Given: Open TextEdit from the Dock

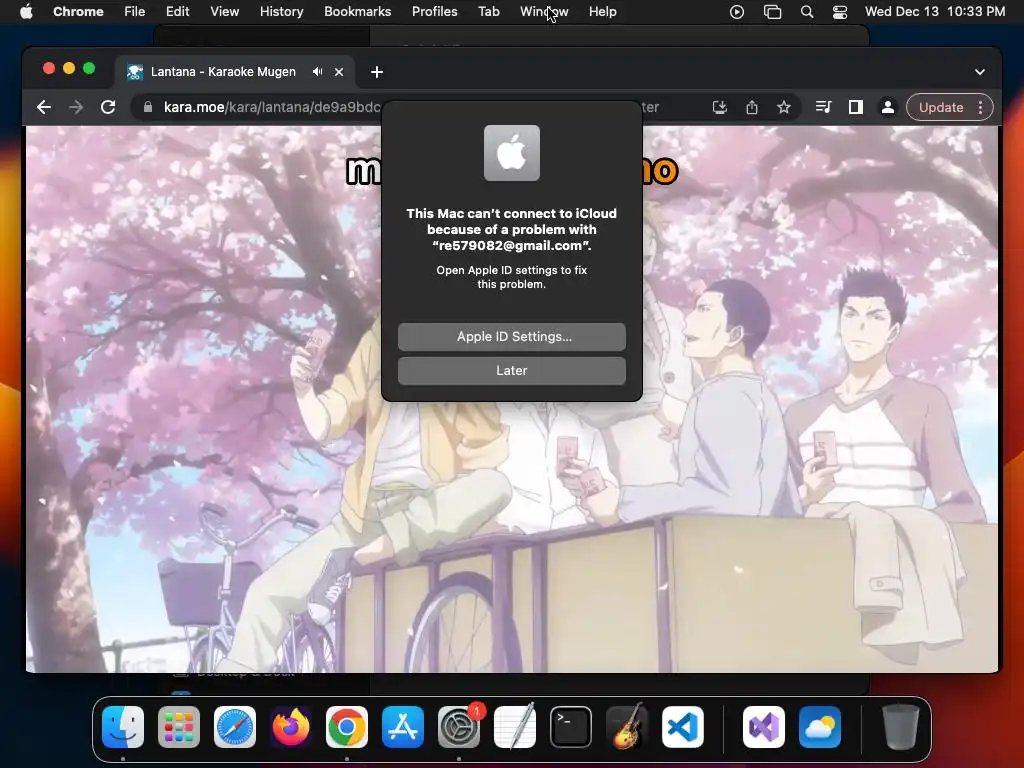Looking at the screenshot, I should (x=515, y=726).
